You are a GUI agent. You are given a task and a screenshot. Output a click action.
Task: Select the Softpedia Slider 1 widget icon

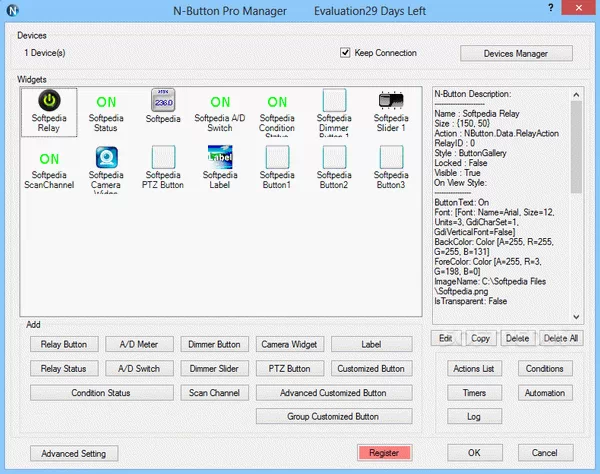point(391,102)
